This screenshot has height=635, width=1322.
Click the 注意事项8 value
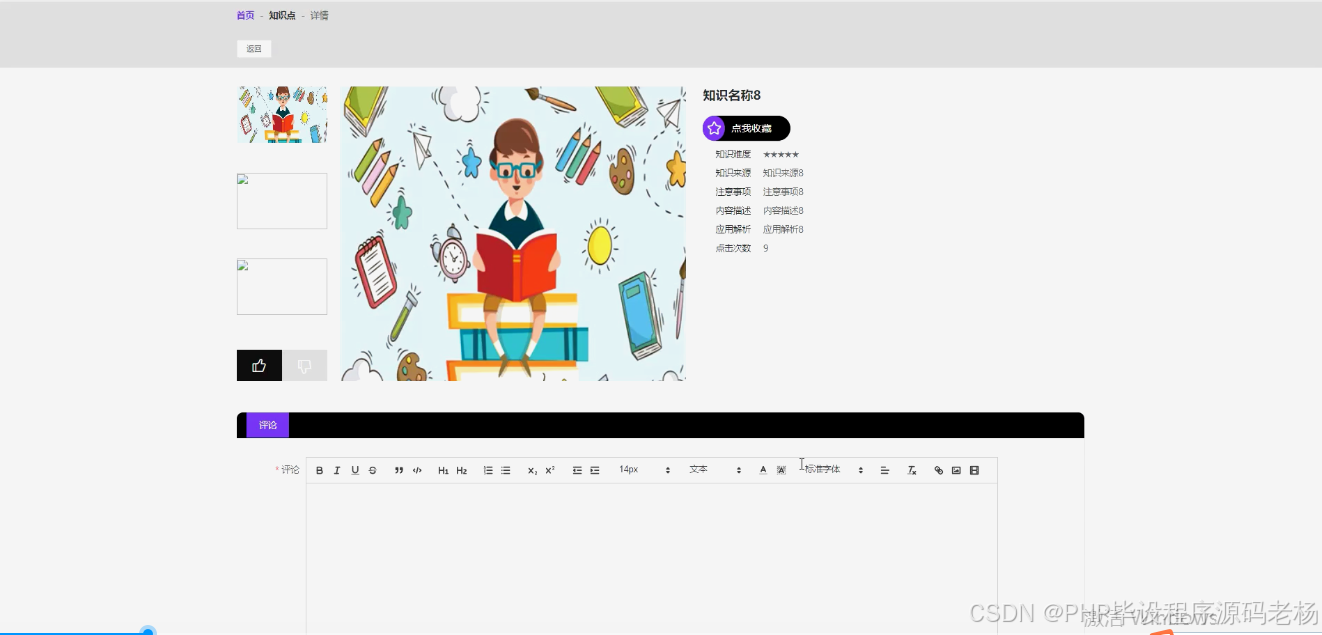pos(783,192)
